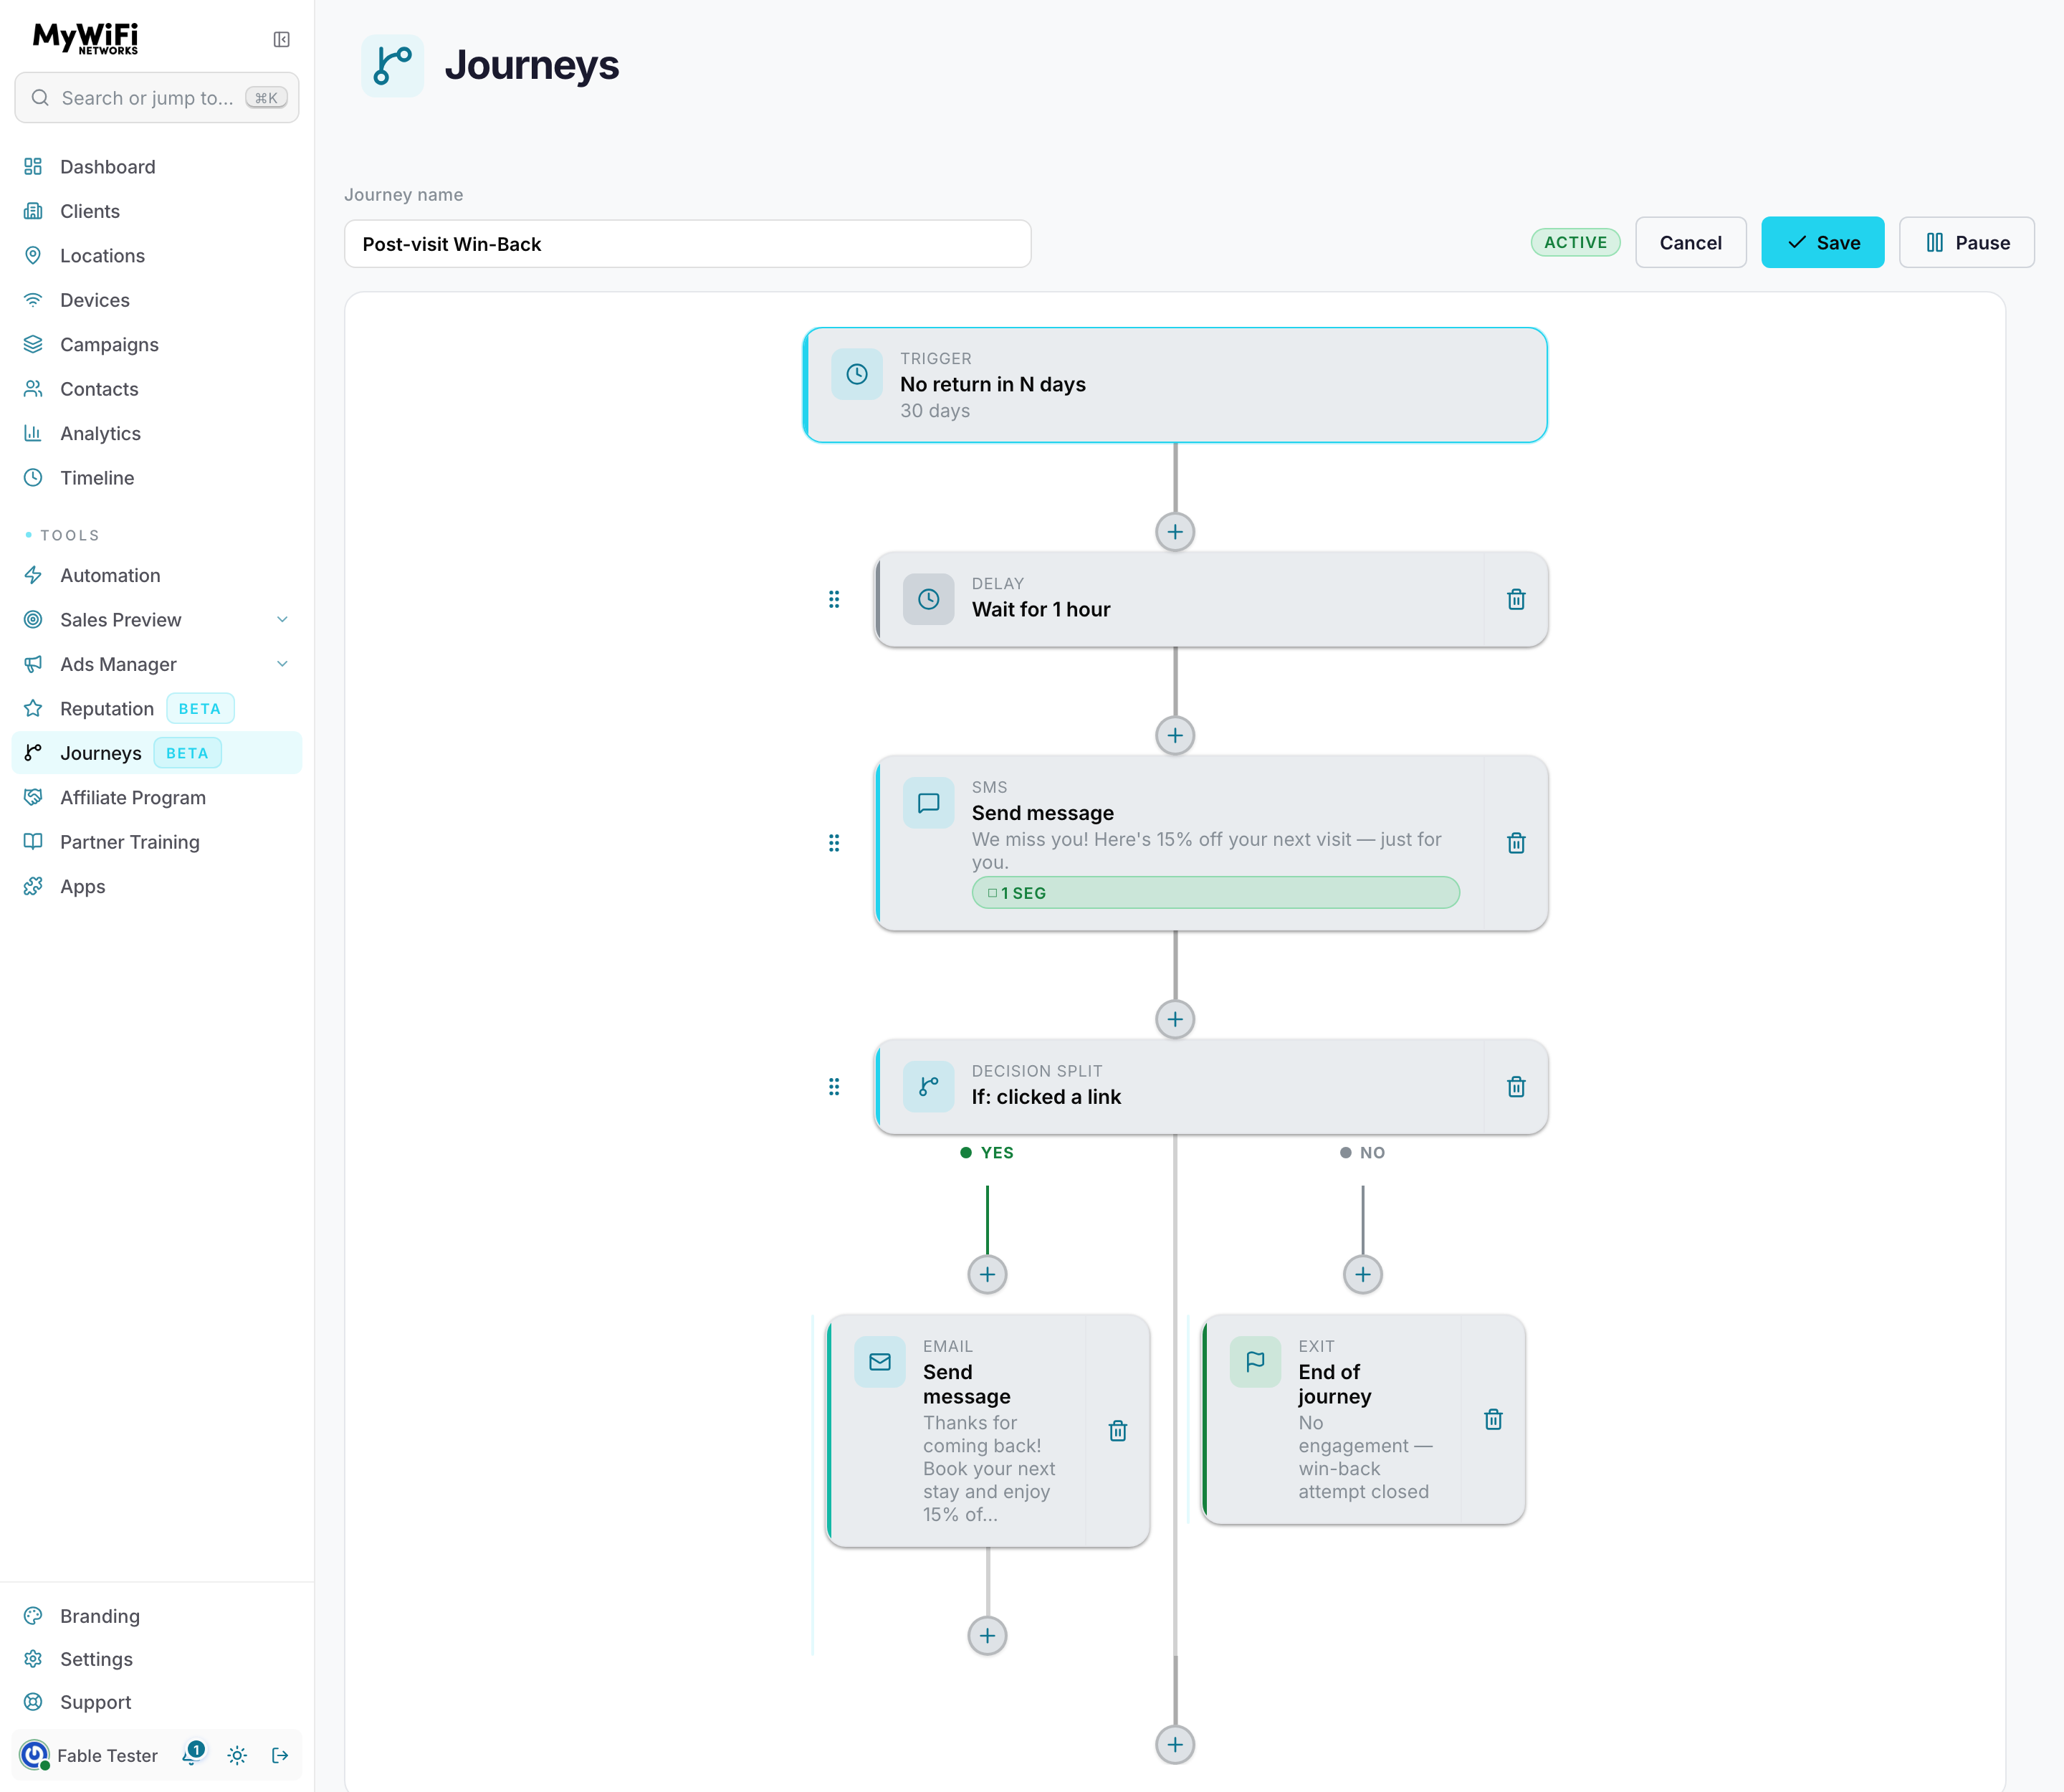This screenshot has width=2064, height=1792.
Task: Add a step at the bottom of the journey
Action: click(x=1175, y=1745)
